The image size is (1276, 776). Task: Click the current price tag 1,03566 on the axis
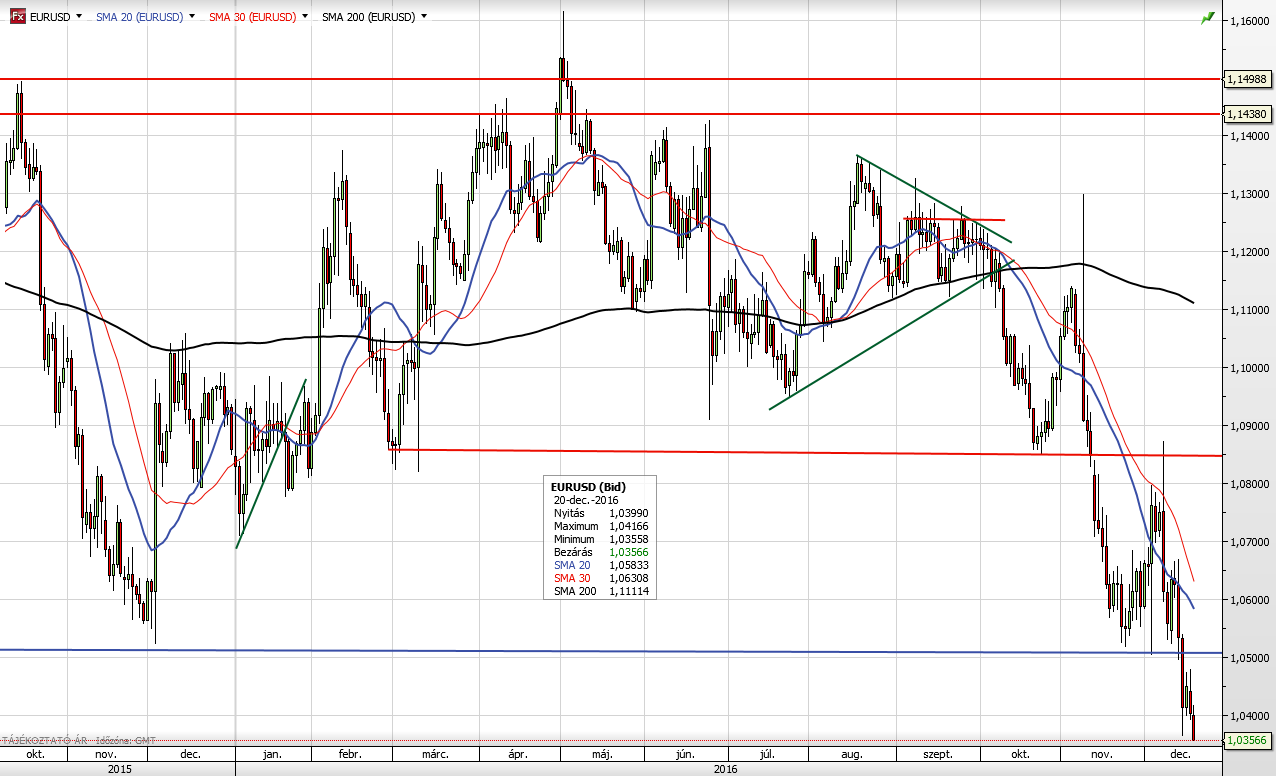coord(1249,740)
